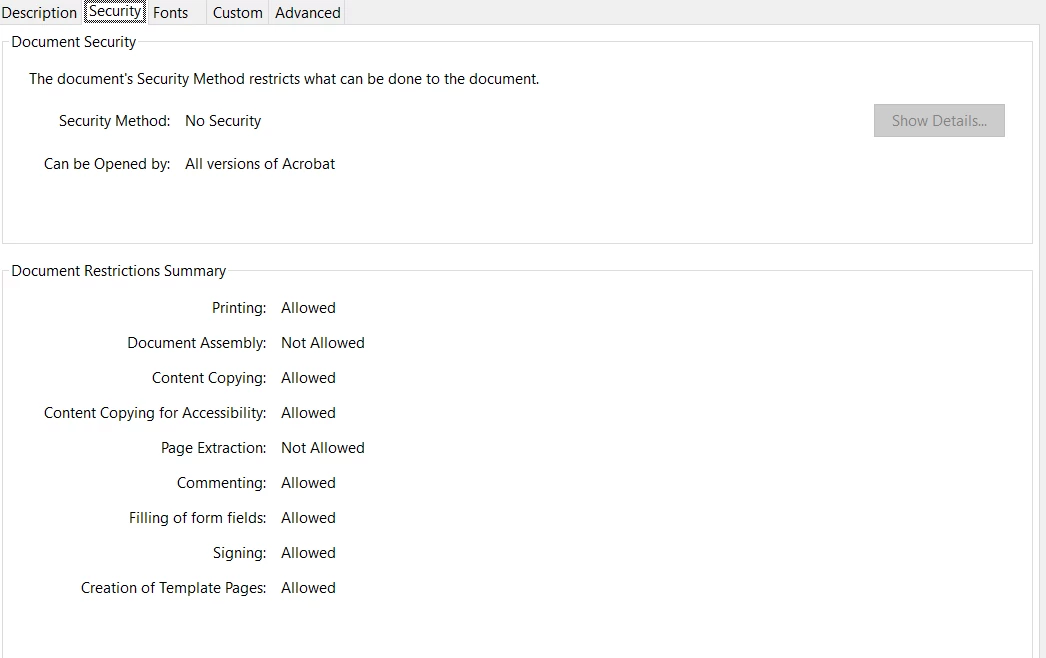The width and height of the screenshot is (1046, 658).
Task: Click the "No Security" method value
Action: click(x=223, y=121)
